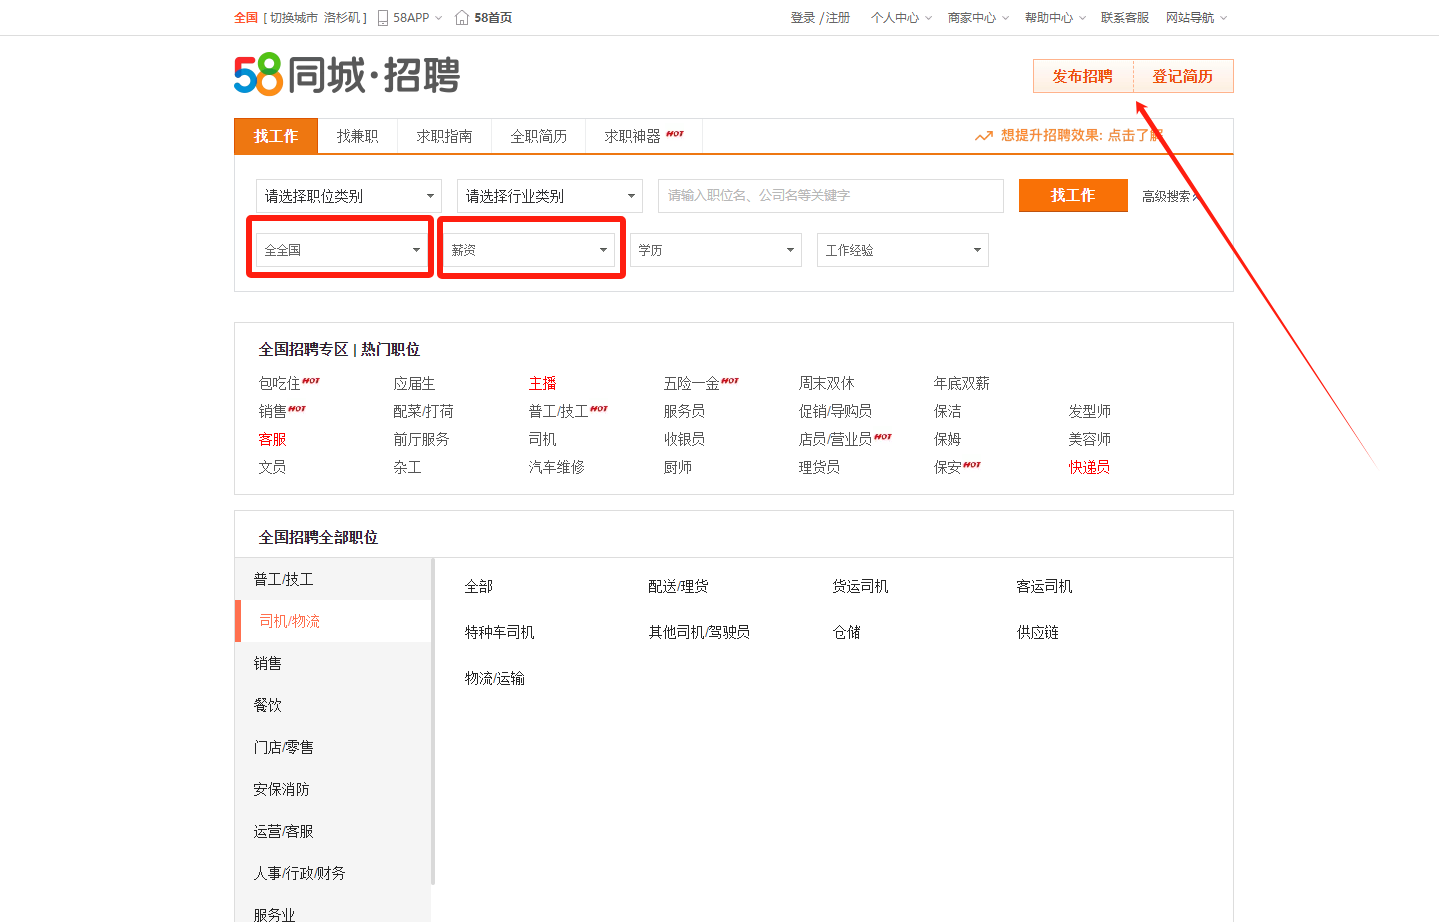Expand the 网站导航 menu

coord(1190,17)
